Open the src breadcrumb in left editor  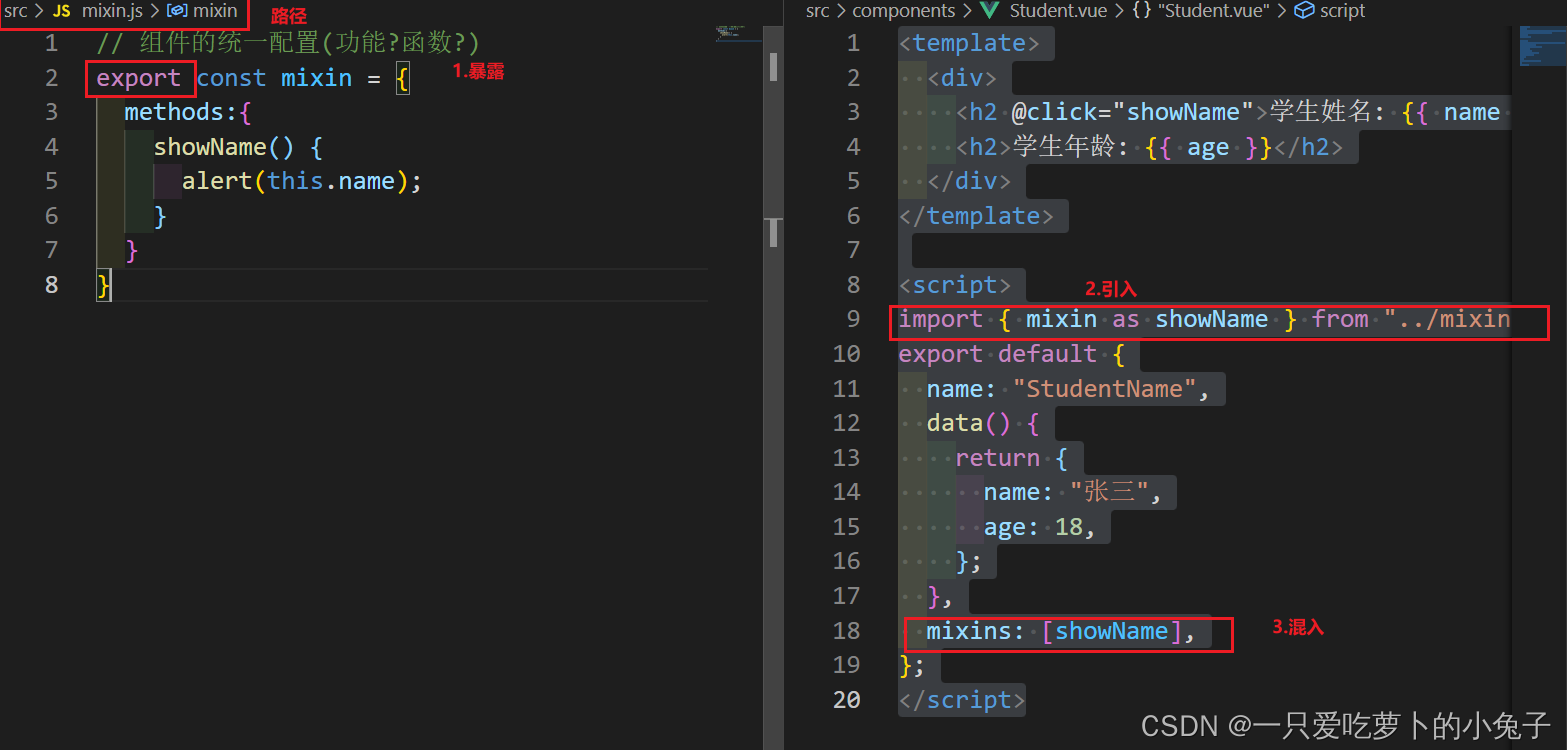click(x=15, y=11)
